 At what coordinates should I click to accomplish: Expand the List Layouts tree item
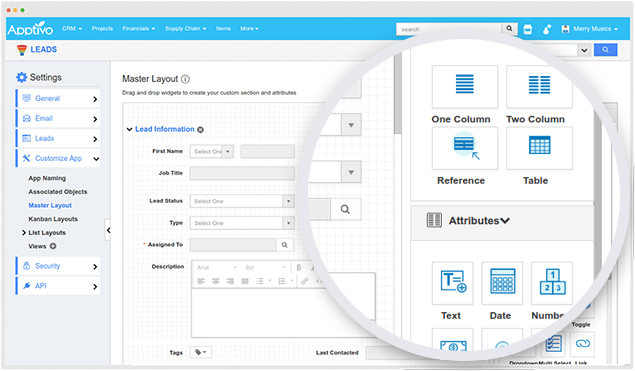coord(24,232)
